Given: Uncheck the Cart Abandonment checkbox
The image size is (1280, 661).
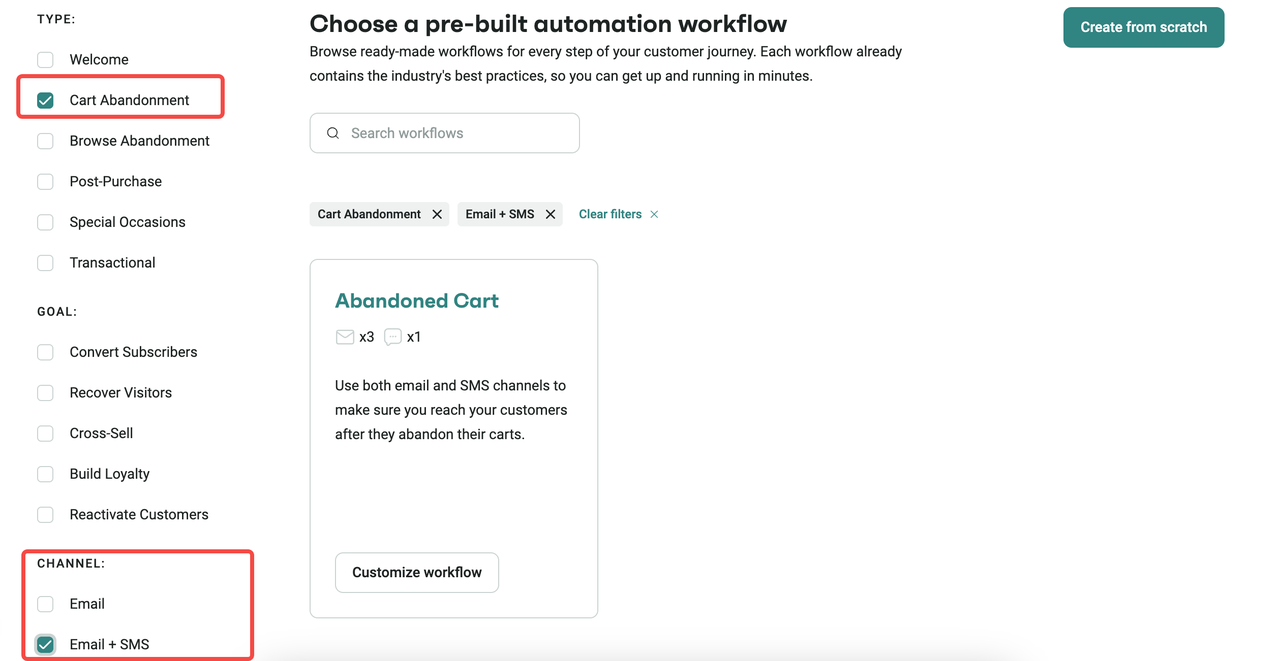Looking at the screenshot, I should click(x=45, y=100).
